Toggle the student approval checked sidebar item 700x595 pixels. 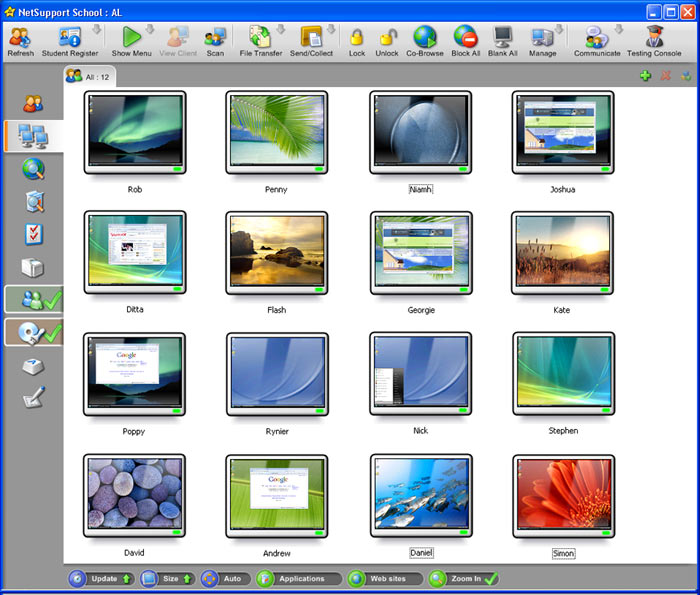pyautogui.click(x=34, y=300)
